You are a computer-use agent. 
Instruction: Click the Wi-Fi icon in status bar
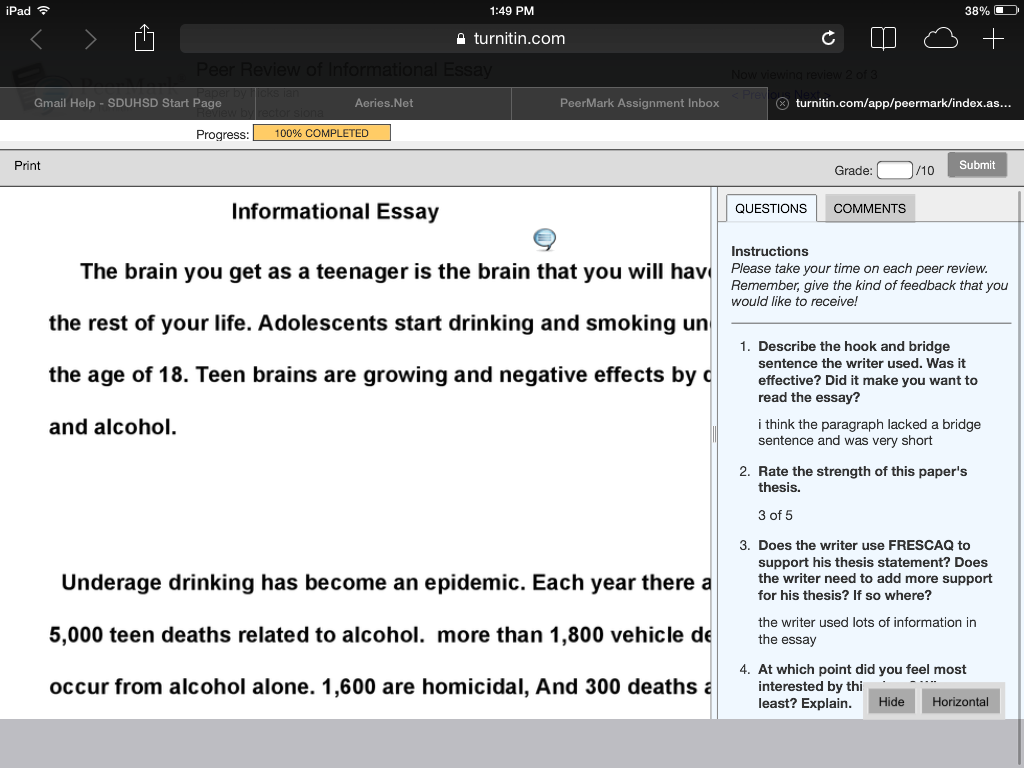(x=44, y=10)
